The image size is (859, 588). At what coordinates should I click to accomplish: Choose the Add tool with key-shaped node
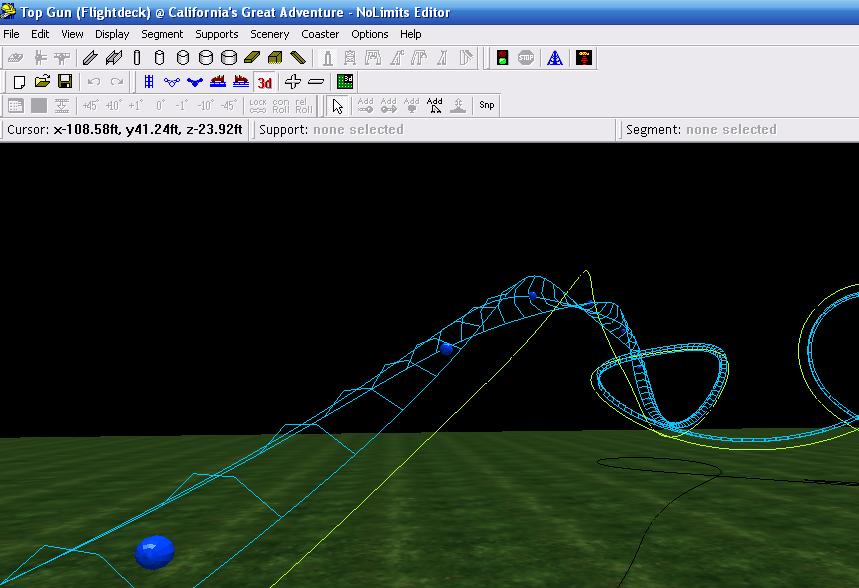point(365,105)
